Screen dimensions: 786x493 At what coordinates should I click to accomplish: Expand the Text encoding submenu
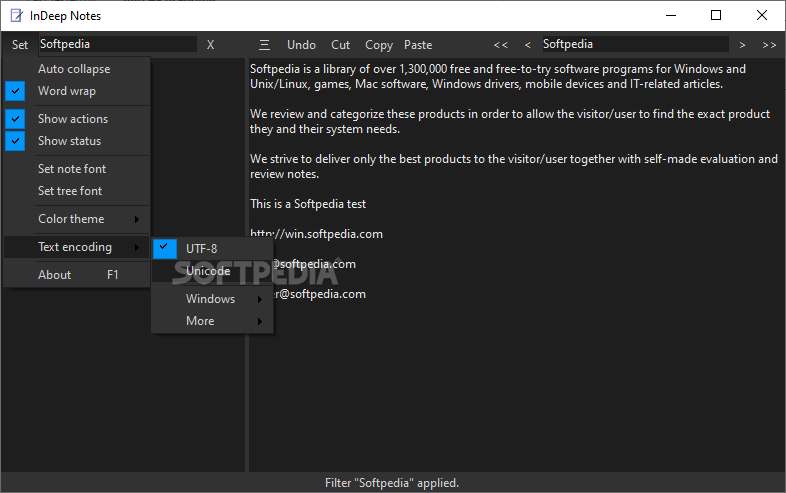(x=77, y=247)
